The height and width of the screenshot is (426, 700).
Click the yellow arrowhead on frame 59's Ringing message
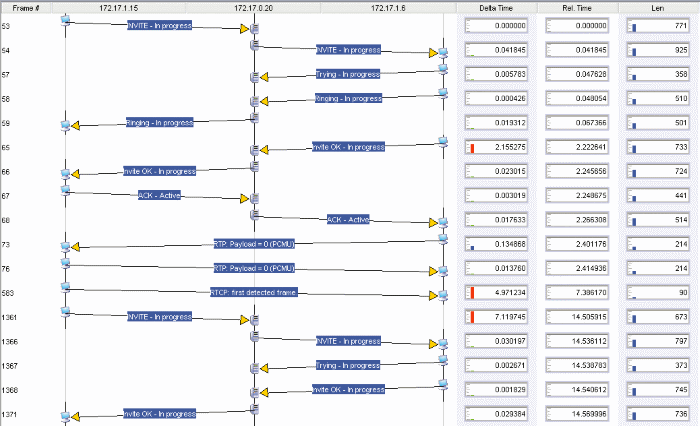click(77, 125)
